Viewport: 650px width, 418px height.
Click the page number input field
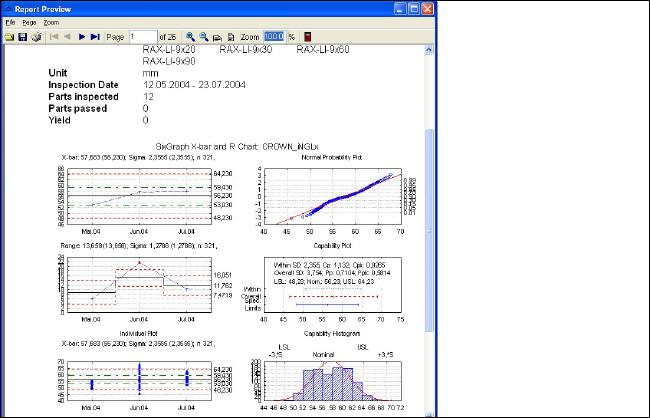click(143, 36)
